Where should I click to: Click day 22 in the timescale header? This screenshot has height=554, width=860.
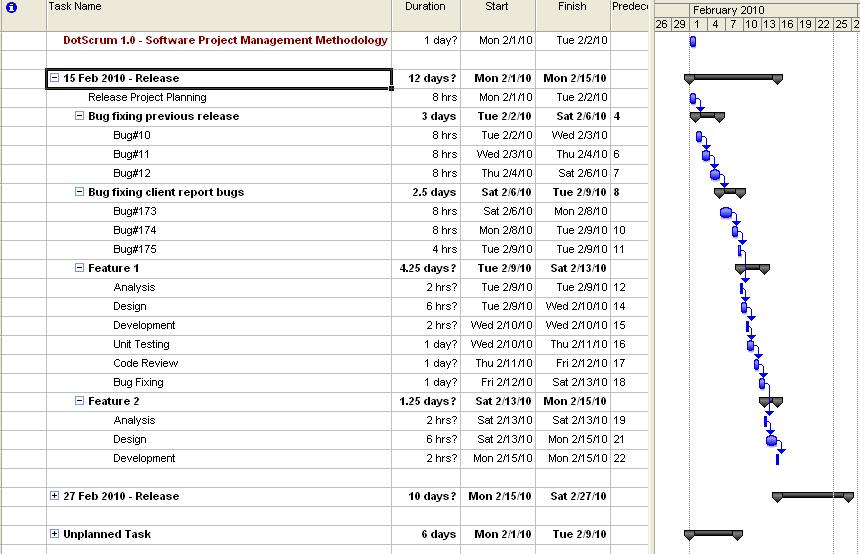click(824, 24)
